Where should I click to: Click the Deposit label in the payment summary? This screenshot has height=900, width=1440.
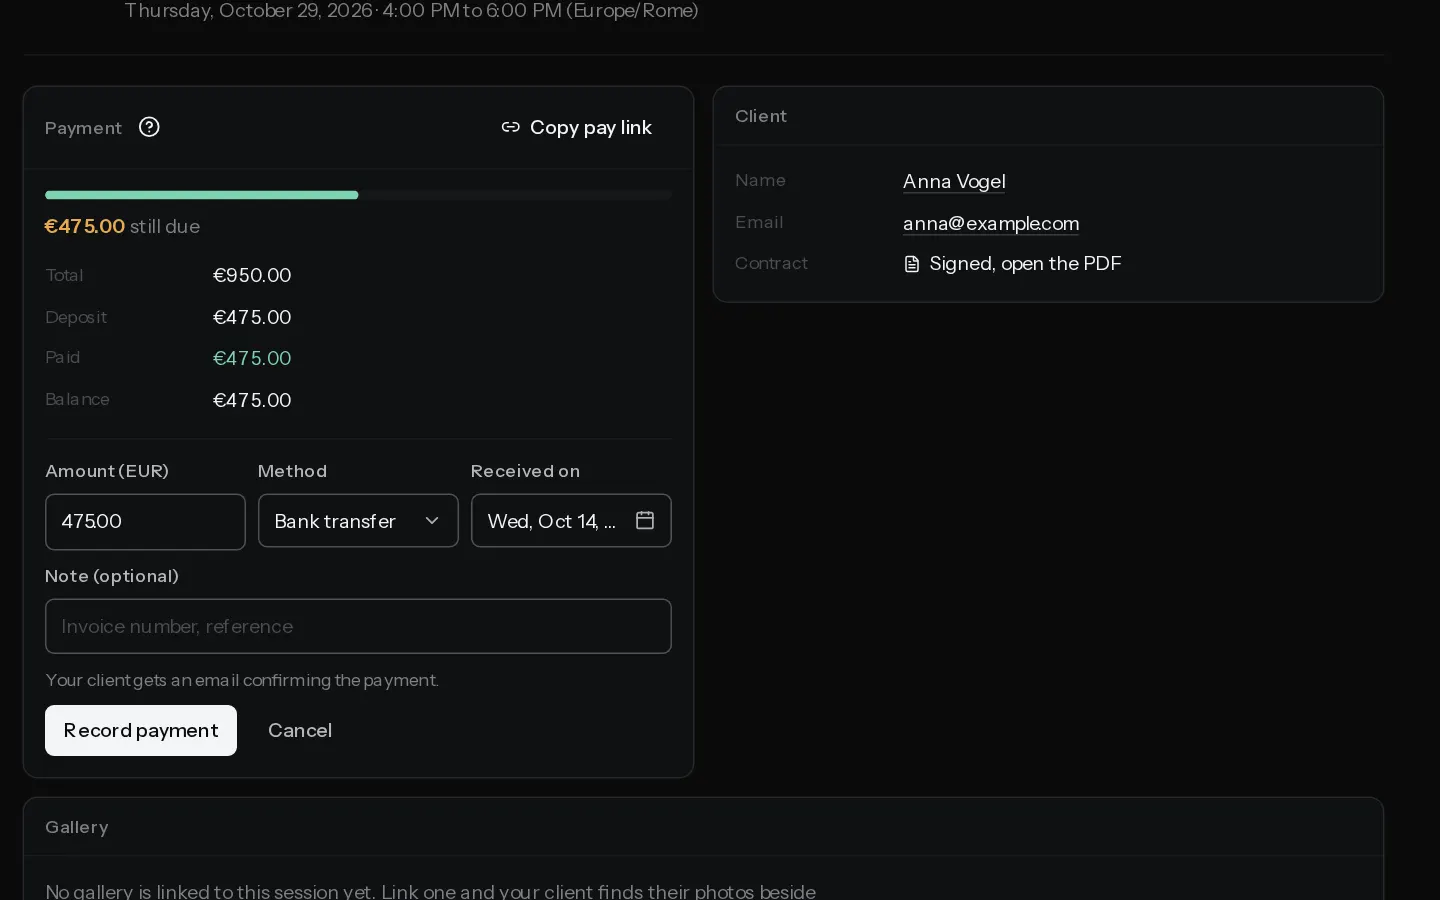point(76,317)
